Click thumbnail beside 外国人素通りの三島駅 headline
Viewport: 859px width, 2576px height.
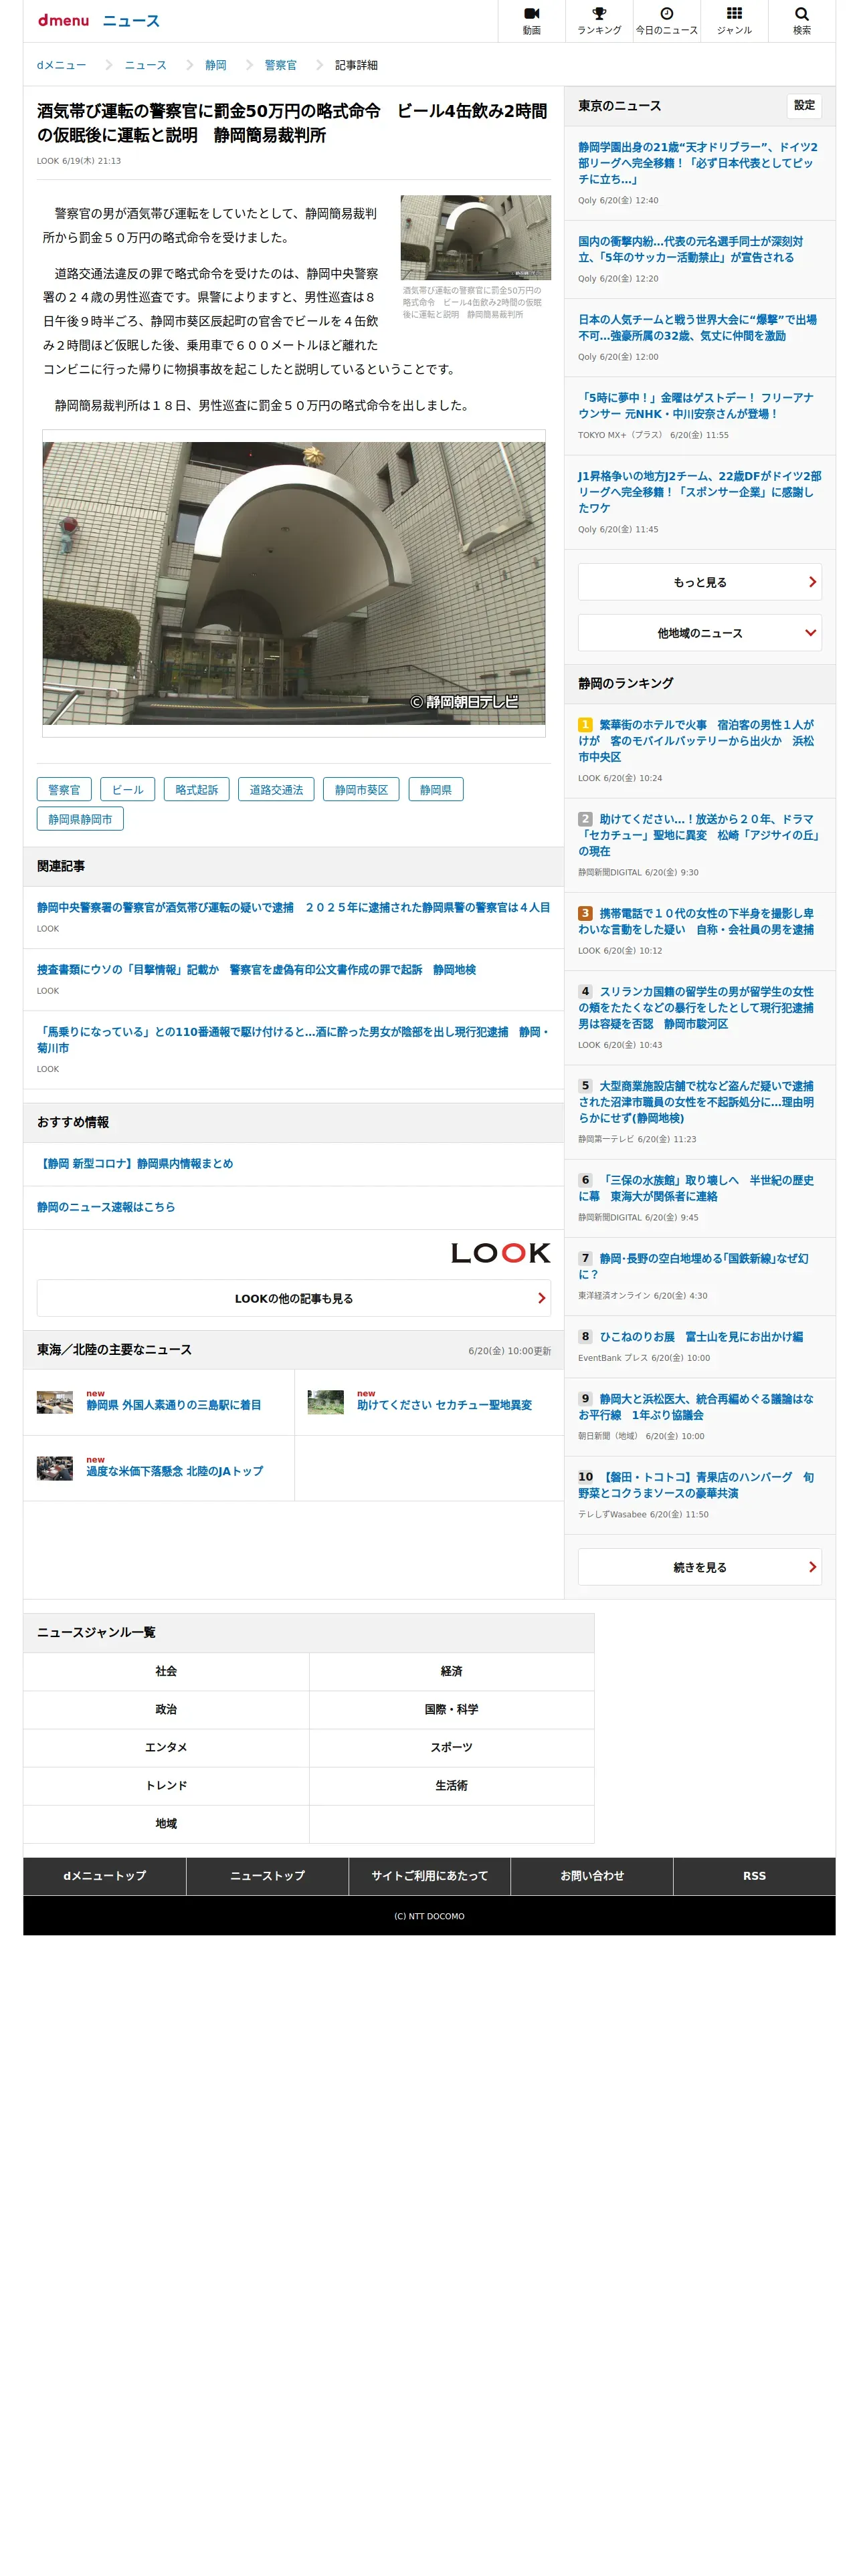pos(55,1401)
